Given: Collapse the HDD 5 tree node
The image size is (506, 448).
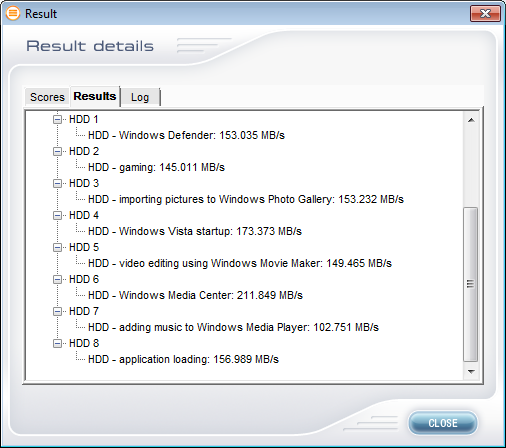Looking at the screenshot, I should pos(57,247).
